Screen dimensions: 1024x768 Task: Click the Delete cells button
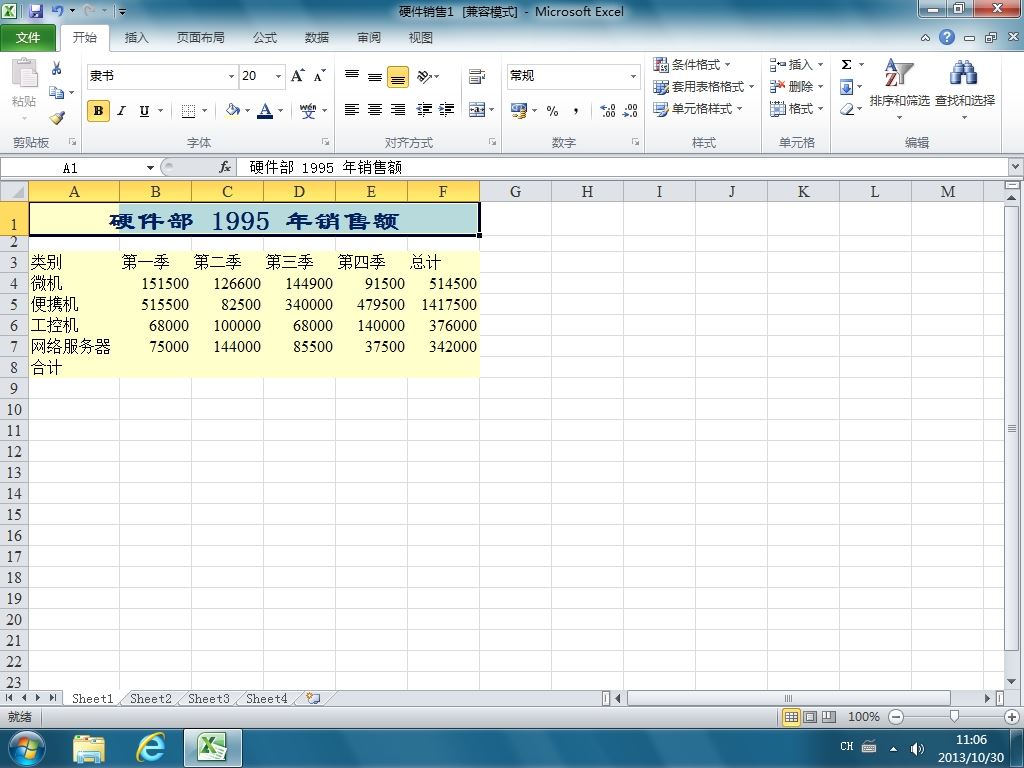[796, 87]
